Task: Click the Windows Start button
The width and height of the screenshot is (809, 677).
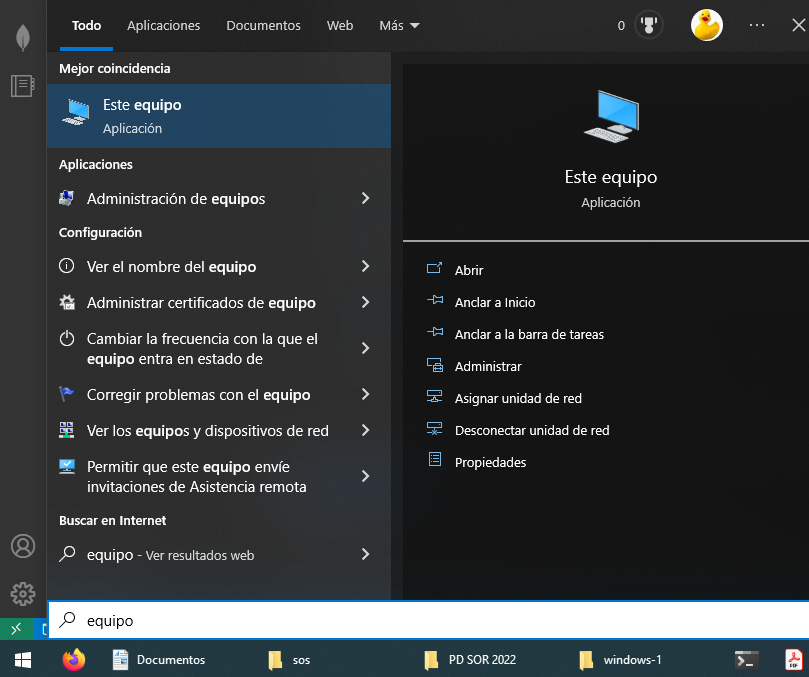Action: [x=22, y=660]
